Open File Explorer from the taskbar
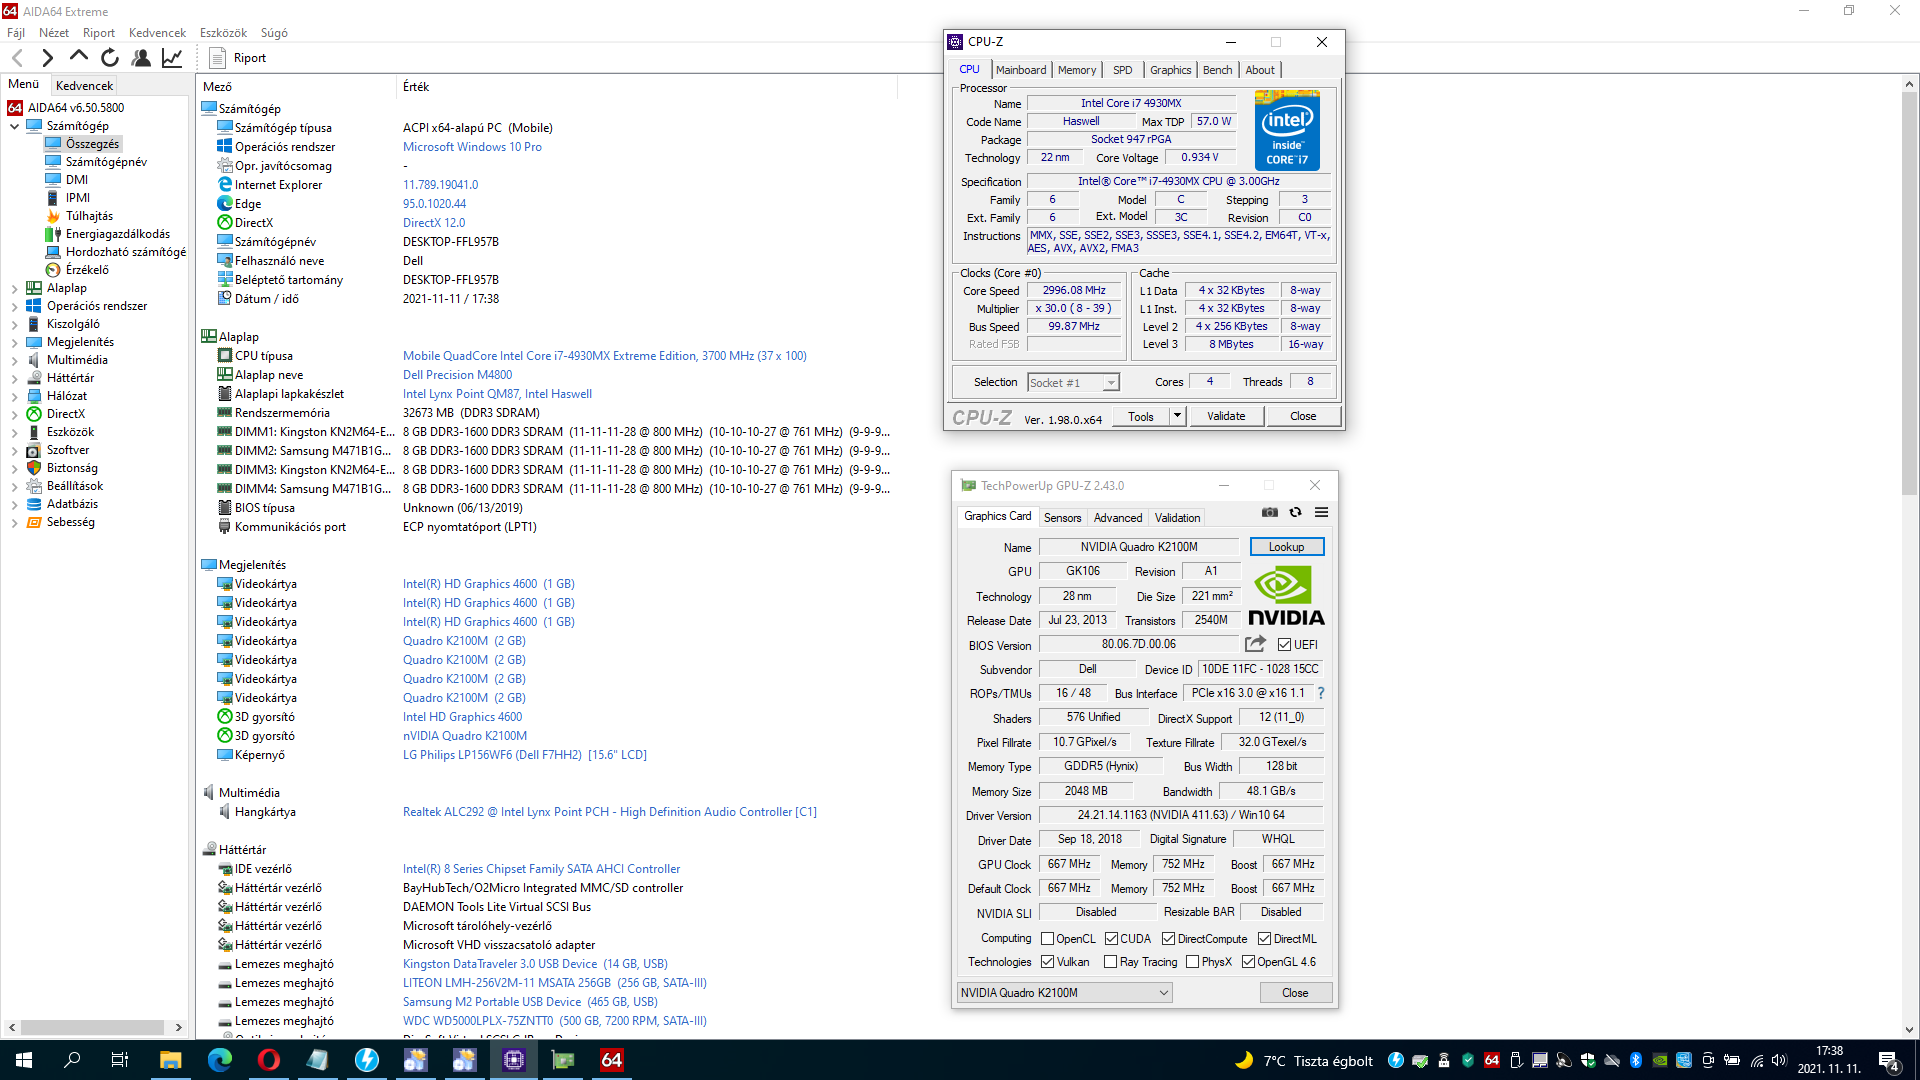1920x1080 pixels. 170,1060
